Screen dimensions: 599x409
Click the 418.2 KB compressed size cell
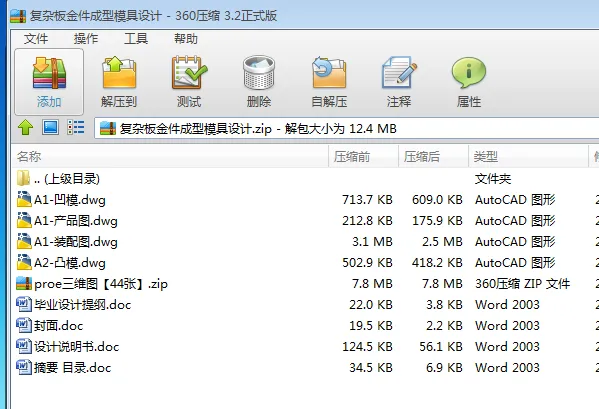click(x=437, y=263)
